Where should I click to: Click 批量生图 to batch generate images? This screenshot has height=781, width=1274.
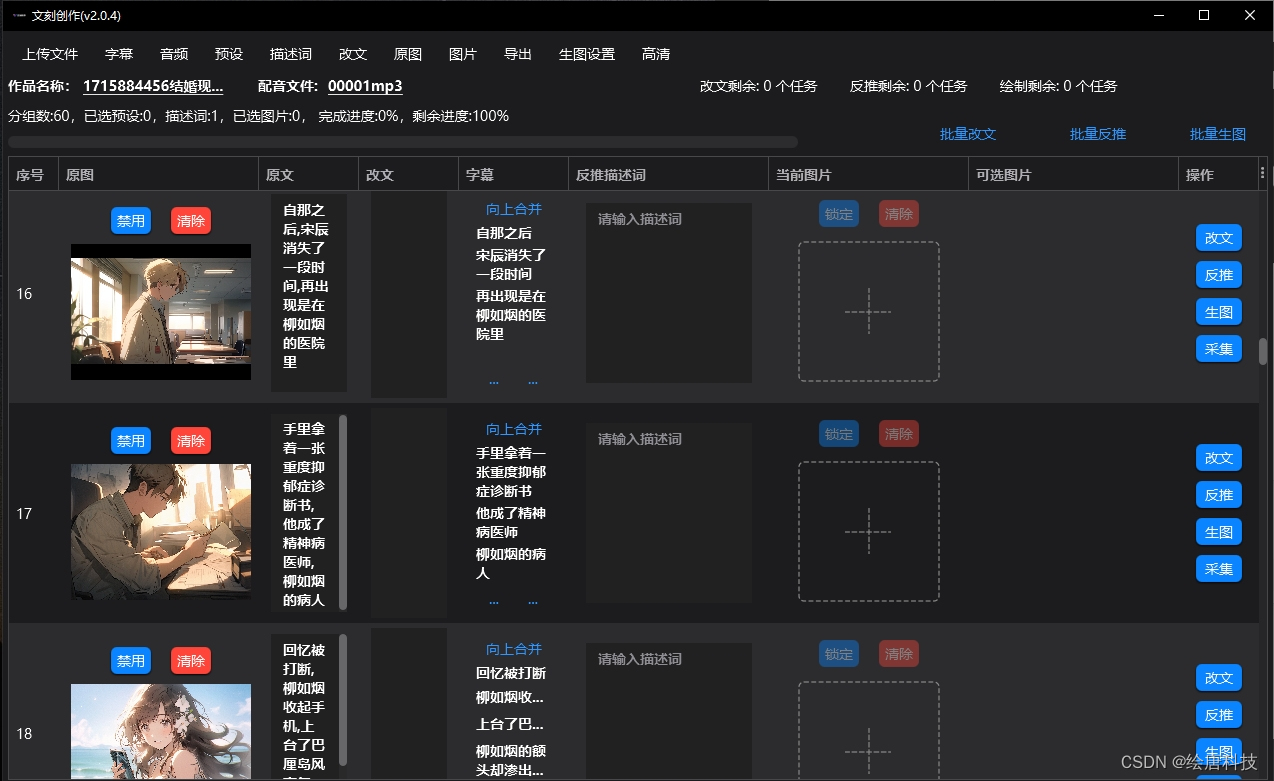pos(1218,133)
